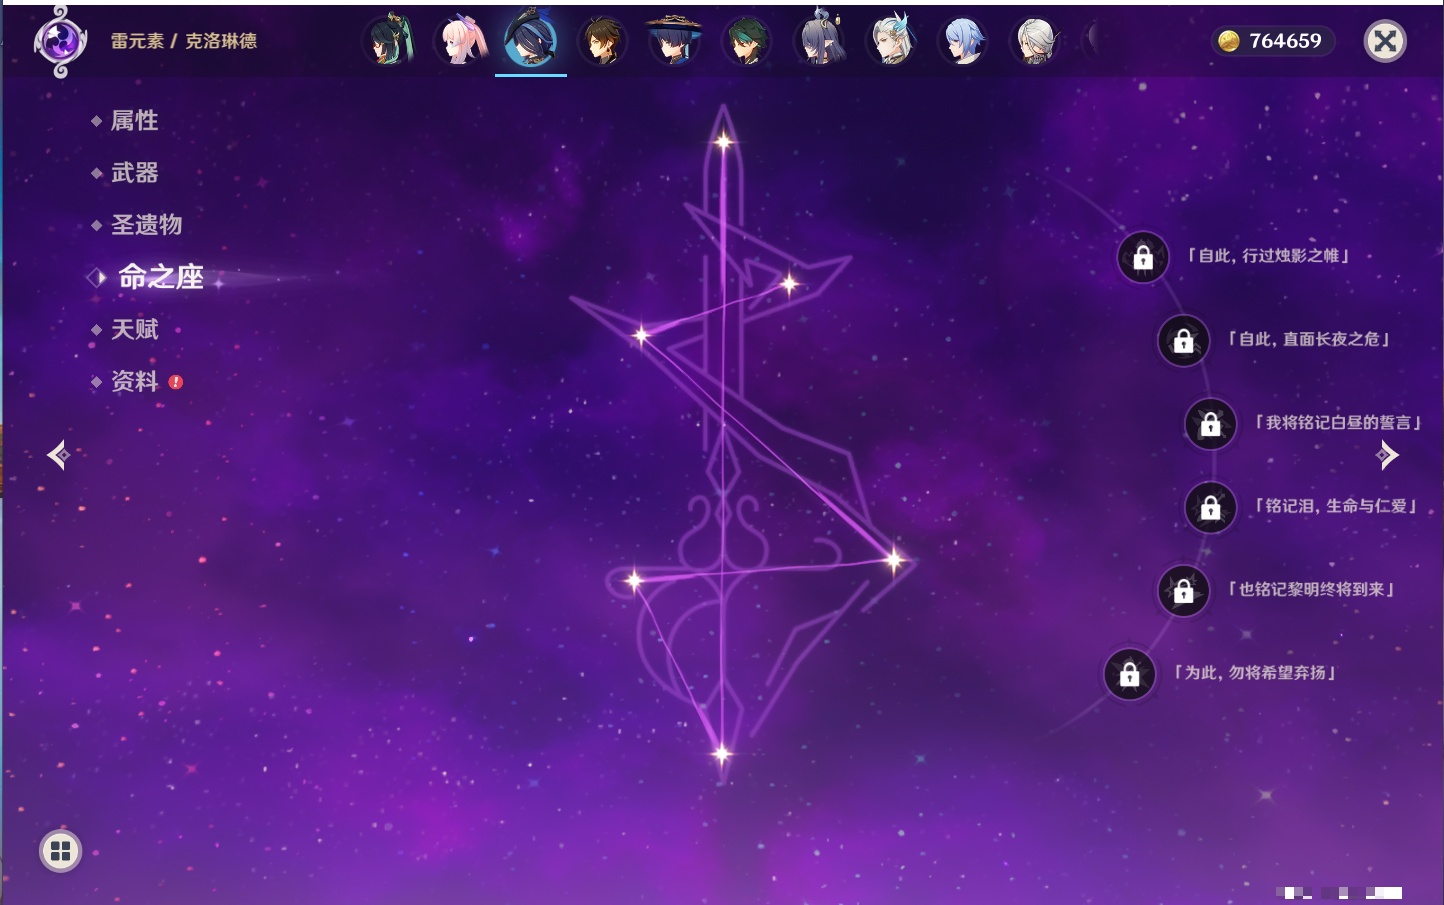Click the lock icon for「为此, 勿将希望弃扬」
The width and height of the screenshot is (1444, 905).
[1129, 675]
